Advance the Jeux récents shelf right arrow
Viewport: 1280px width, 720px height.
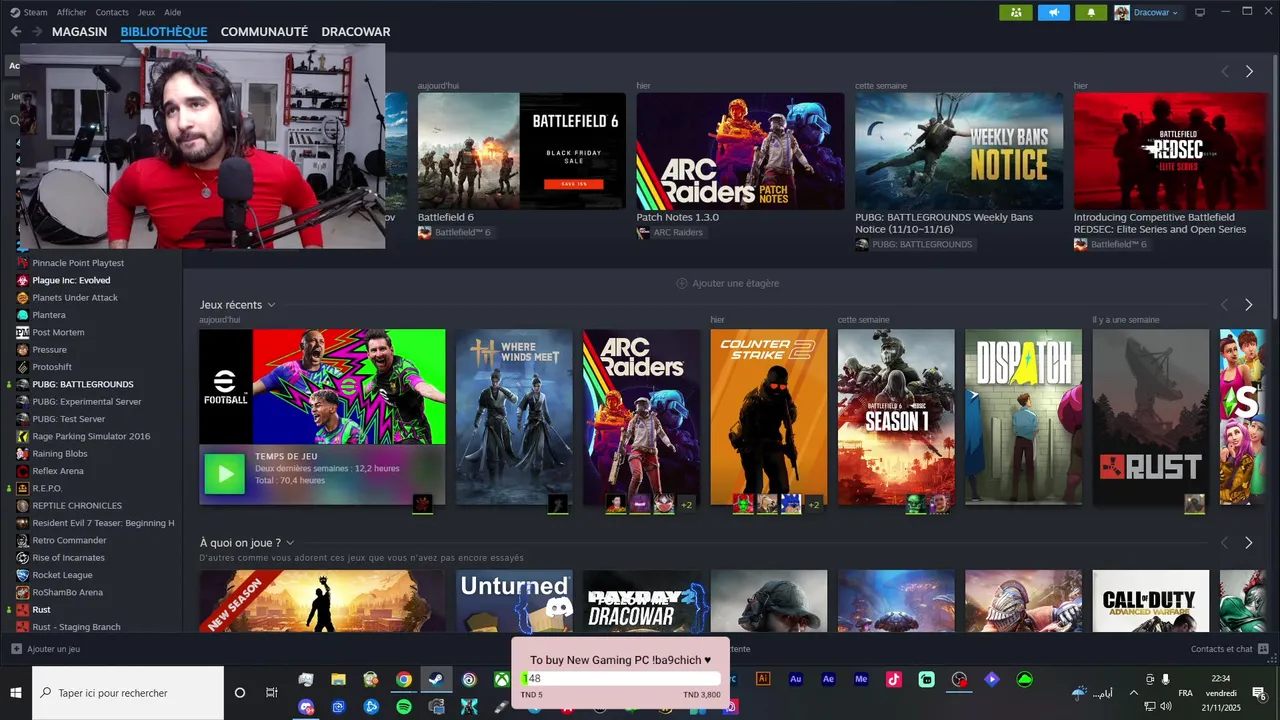(x=1248, y=305)
